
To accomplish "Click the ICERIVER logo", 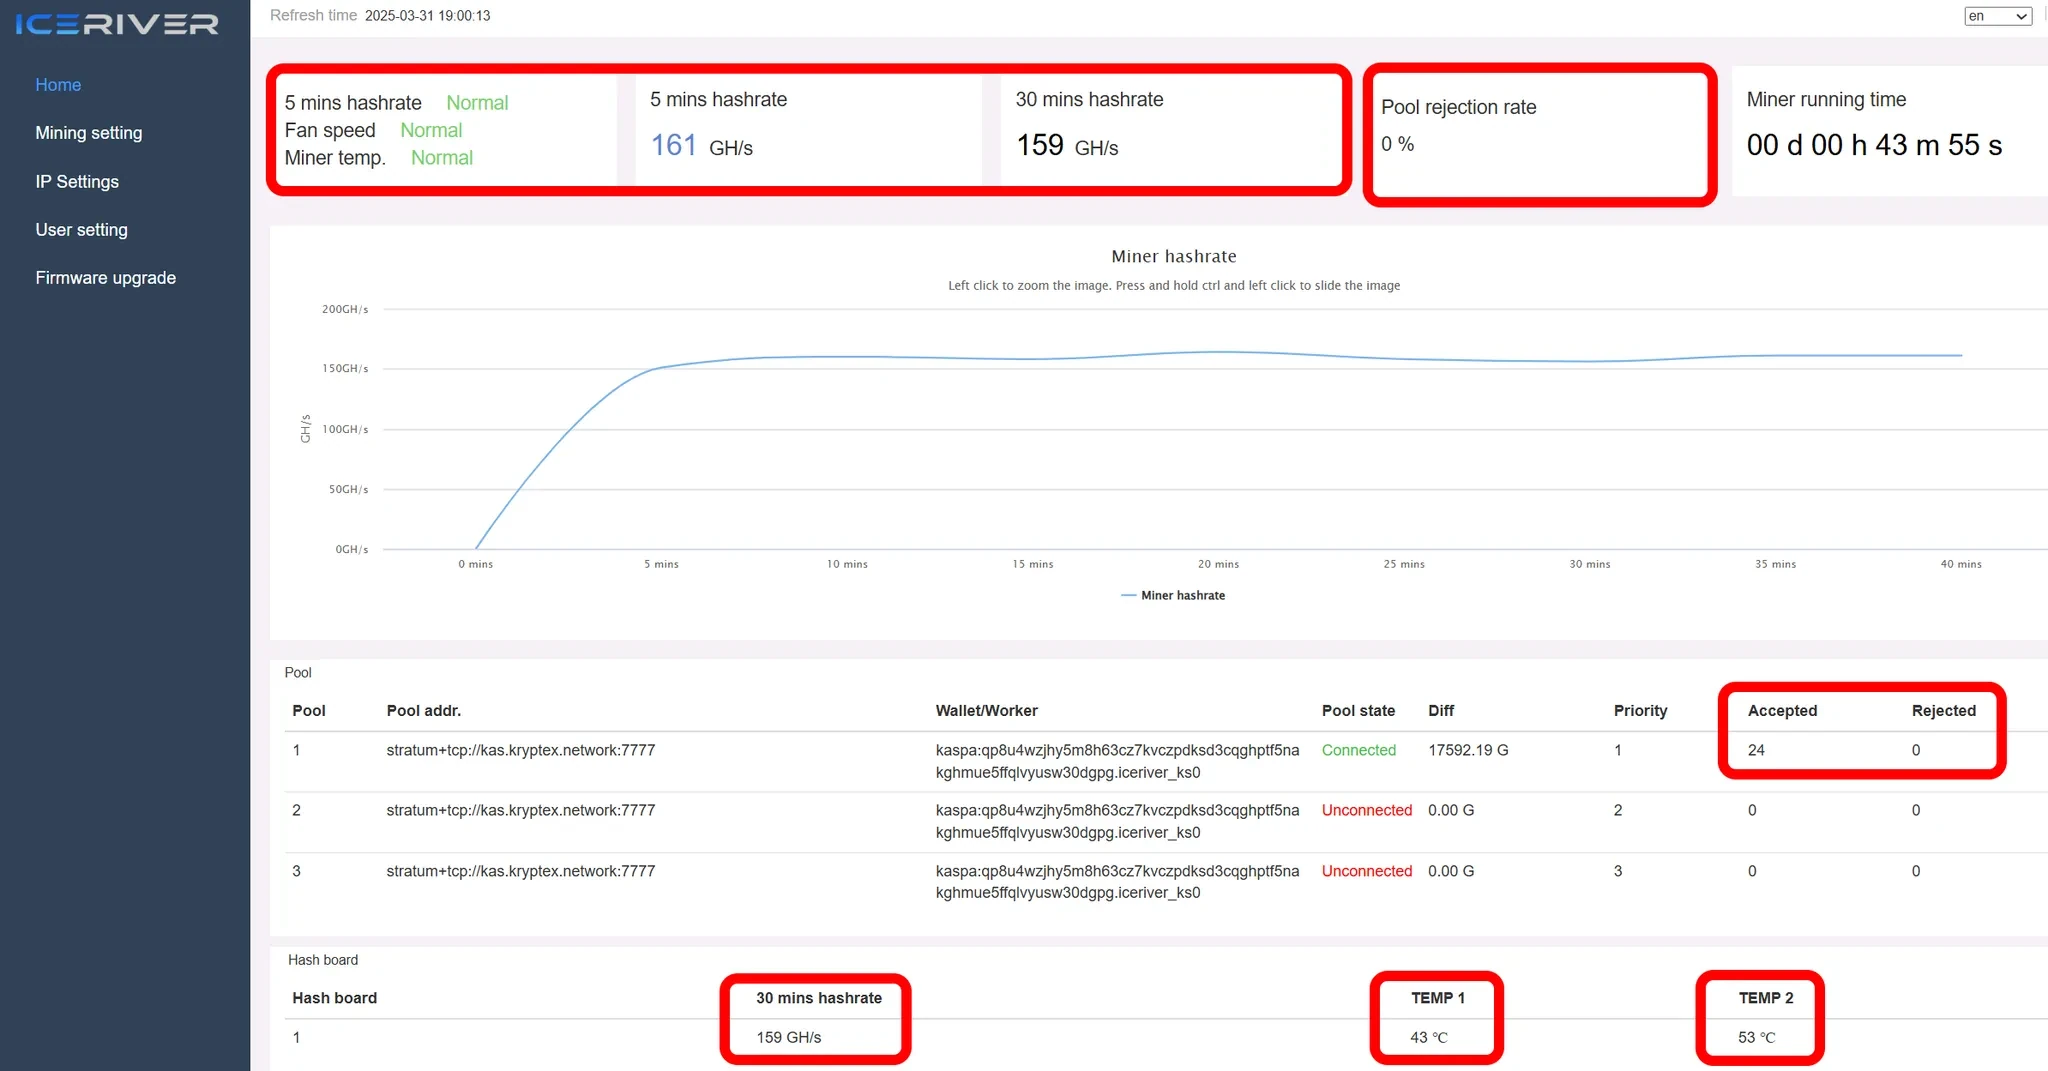I will click(x=117, y=24).
